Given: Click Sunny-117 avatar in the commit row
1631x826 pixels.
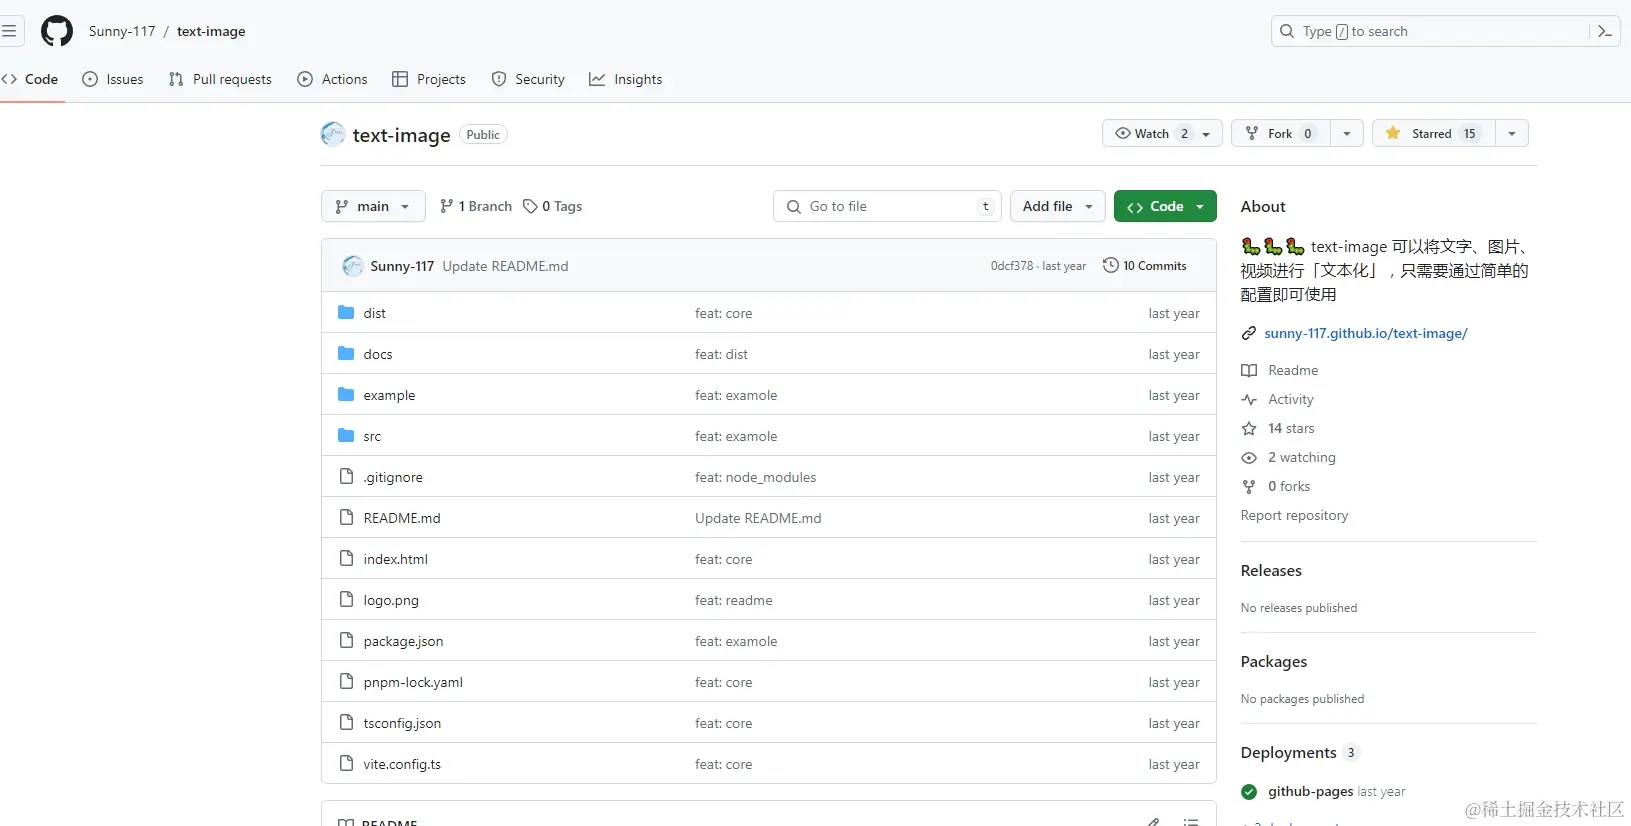Looking at the screenshot, I should tap(353, 266).
